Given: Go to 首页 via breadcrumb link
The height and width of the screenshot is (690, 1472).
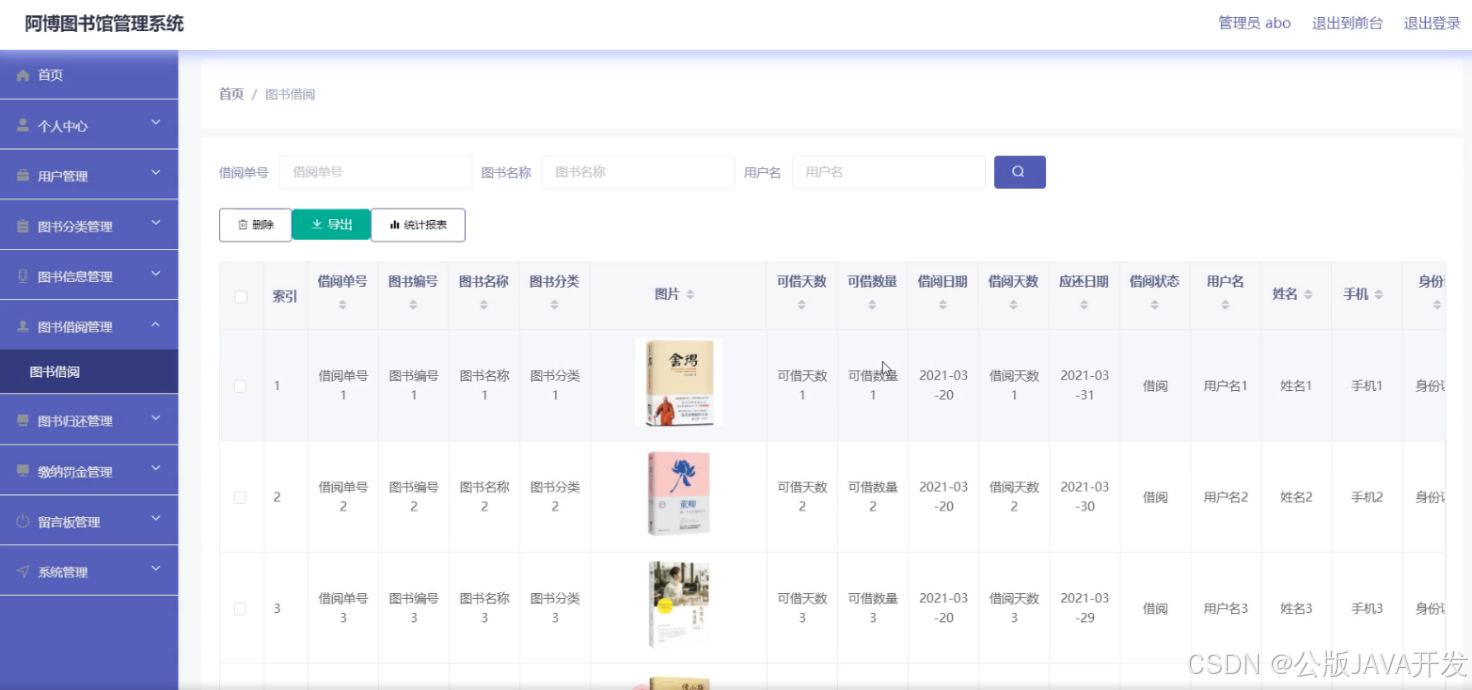Looking at the screenshot, I should click(x=231, y=94).
